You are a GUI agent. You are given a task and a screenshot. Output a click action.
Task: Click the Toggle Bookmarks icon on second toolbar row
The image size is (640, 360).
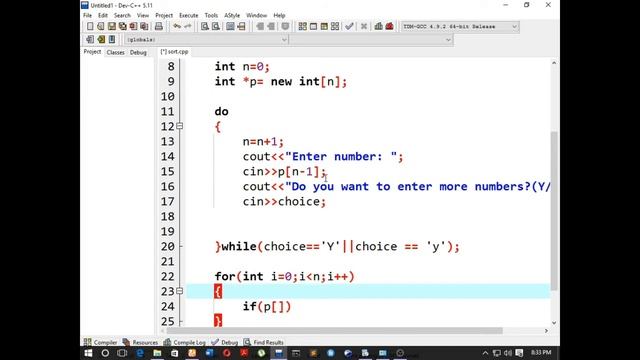coord(101,40)
